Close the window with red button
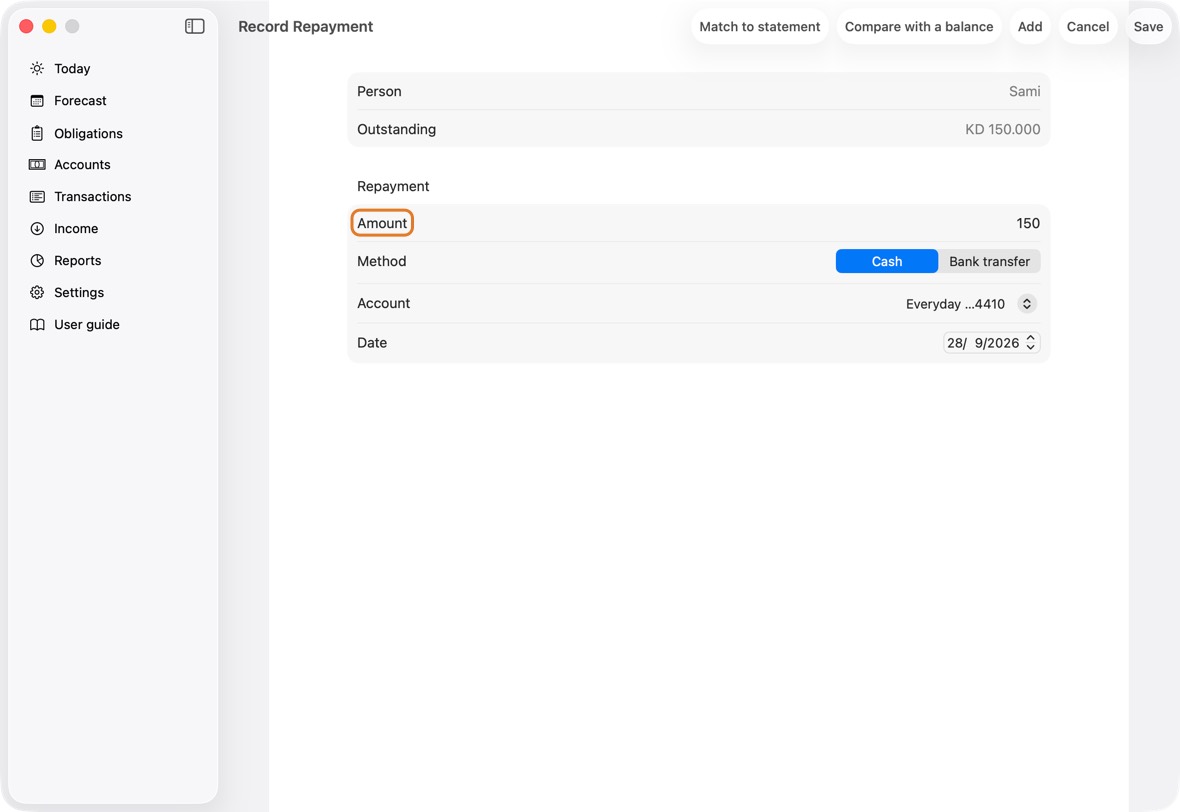The width and height of the screenshot is (1180, 812). (x=26, y=26)
